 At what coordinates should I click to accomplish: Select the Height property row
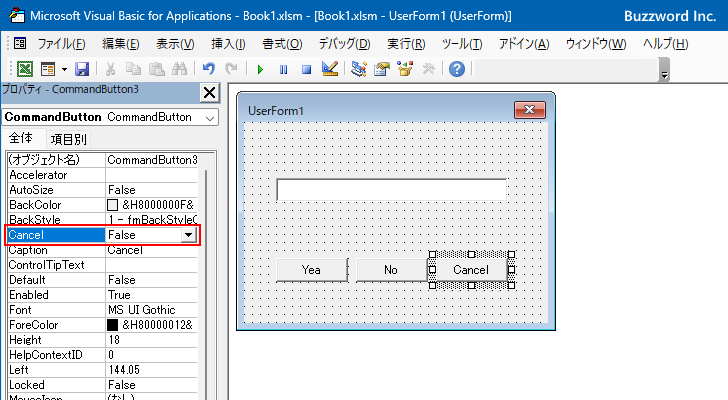point(103,340)
